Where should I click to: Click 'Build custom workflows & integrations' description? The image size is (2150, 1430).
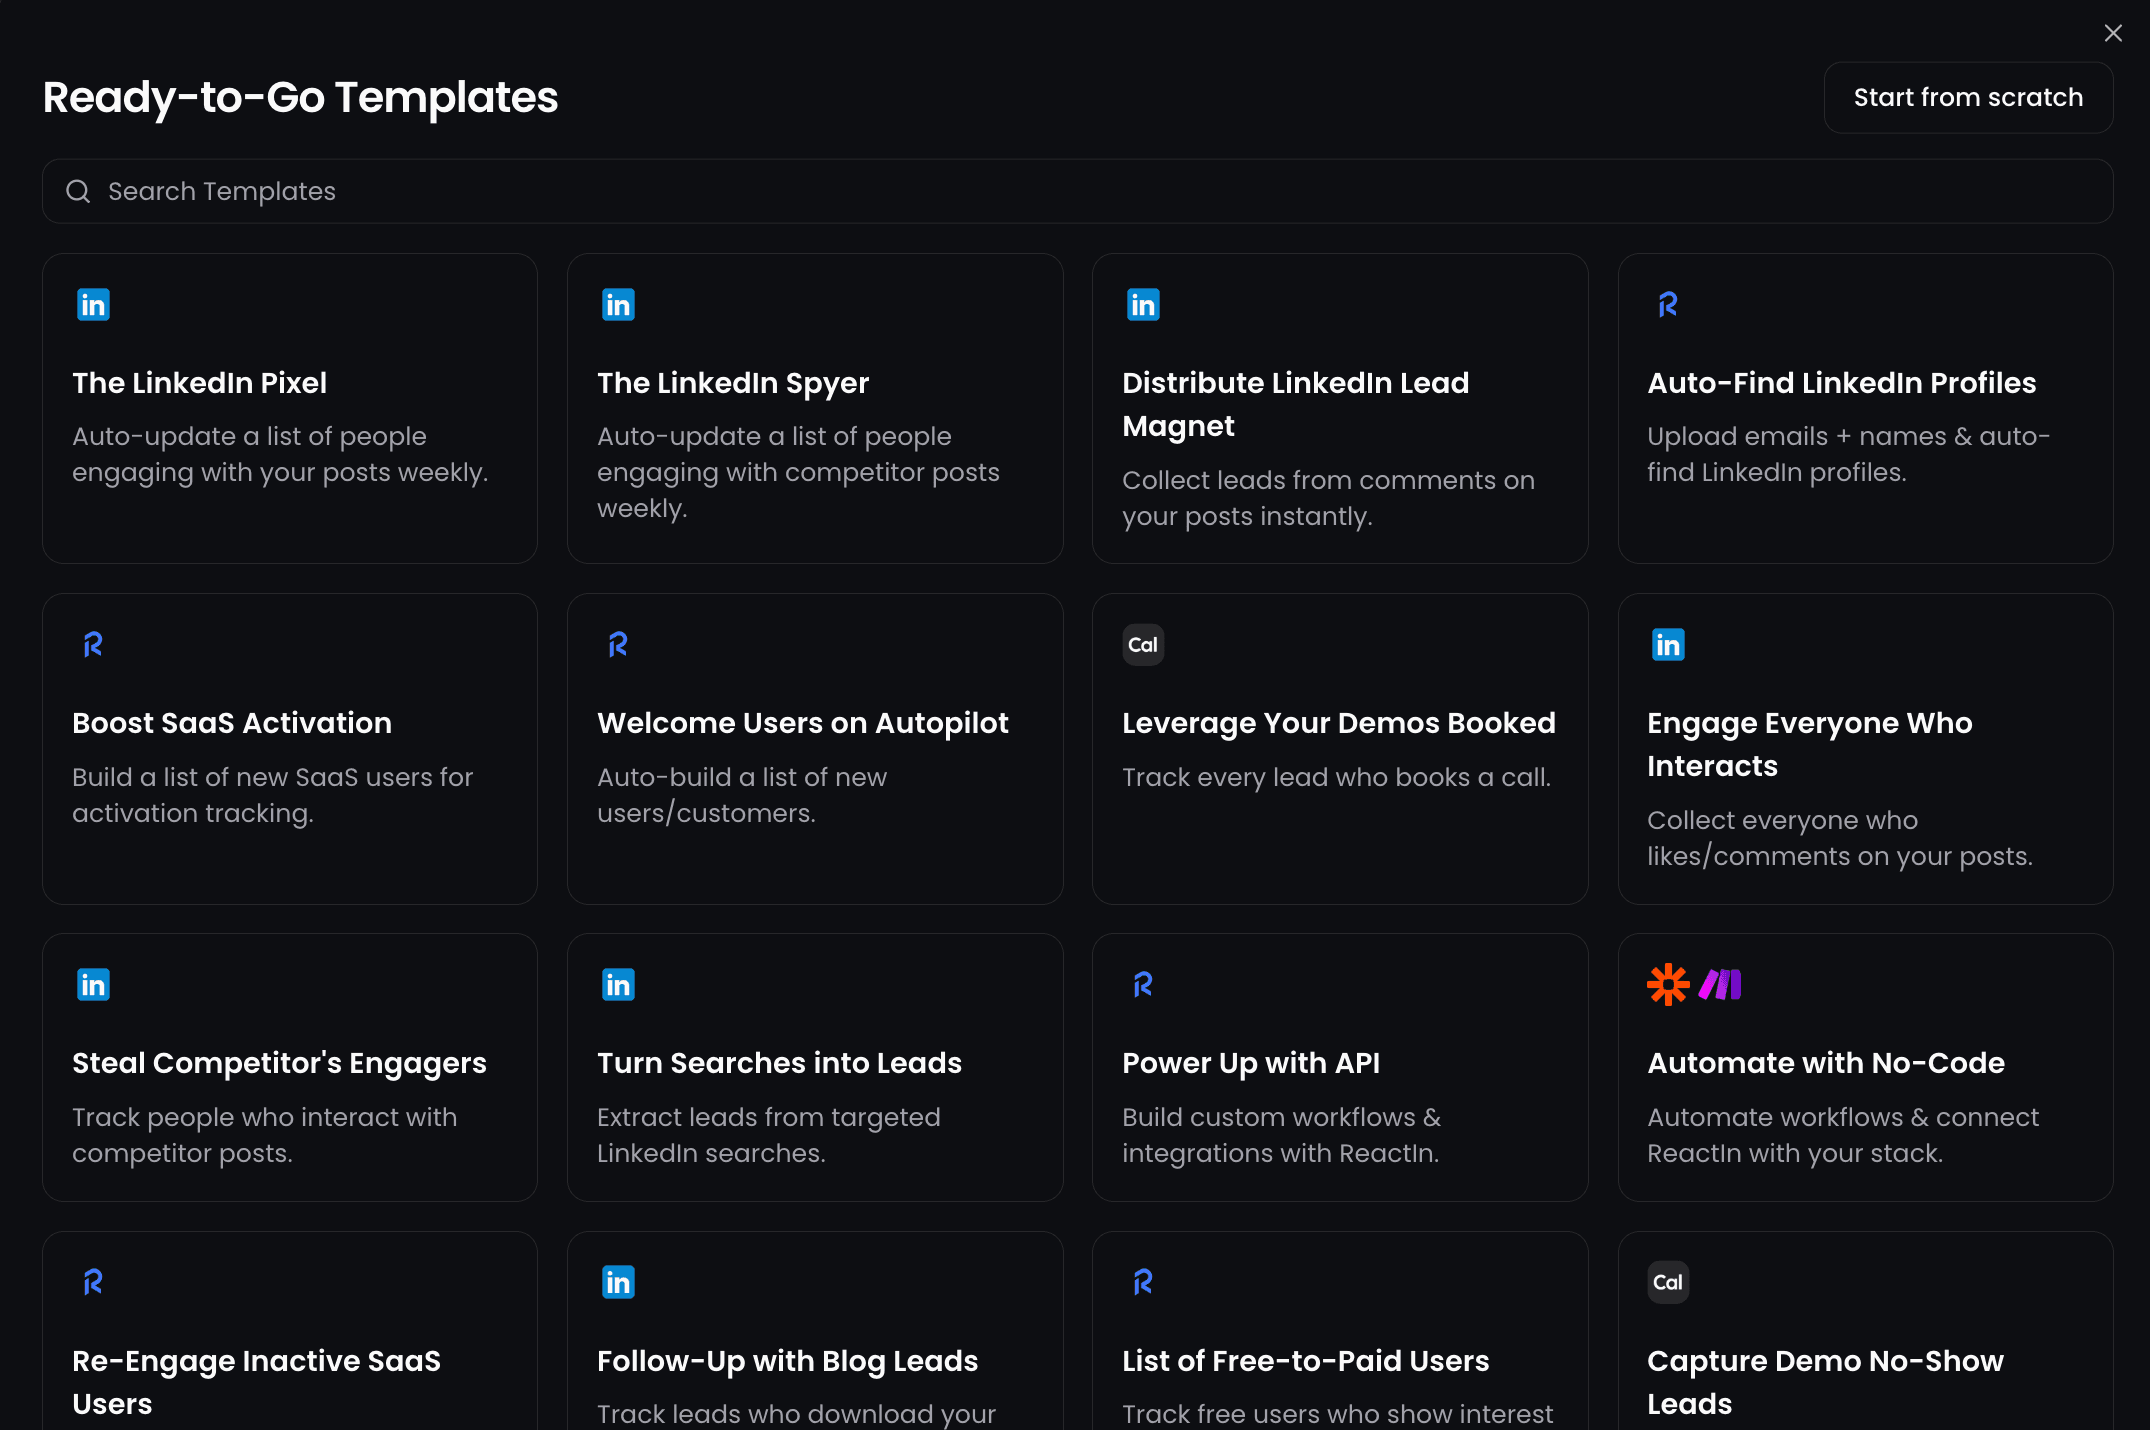point(1281,1135)
